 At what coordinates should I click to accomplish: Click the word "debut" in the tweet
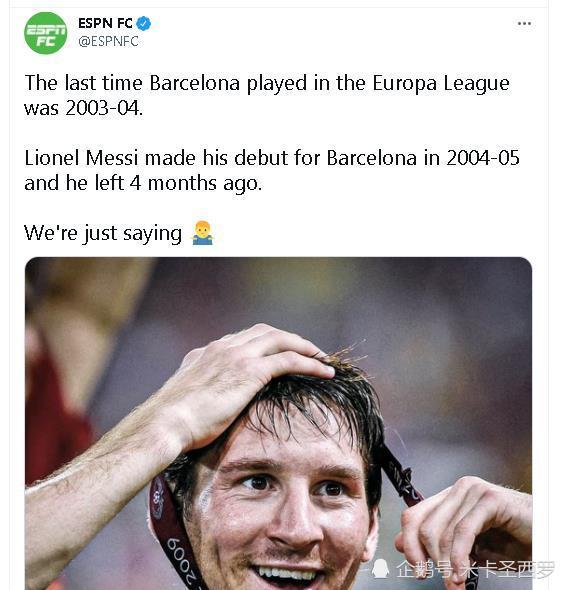click(261, 158)
